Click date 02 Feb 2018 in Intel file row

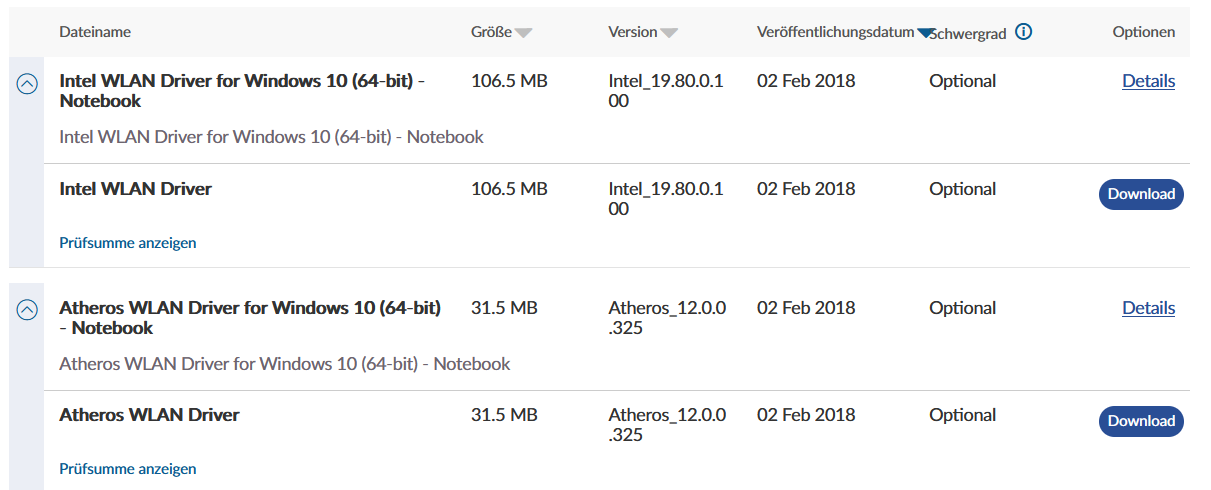pos(806,189)
